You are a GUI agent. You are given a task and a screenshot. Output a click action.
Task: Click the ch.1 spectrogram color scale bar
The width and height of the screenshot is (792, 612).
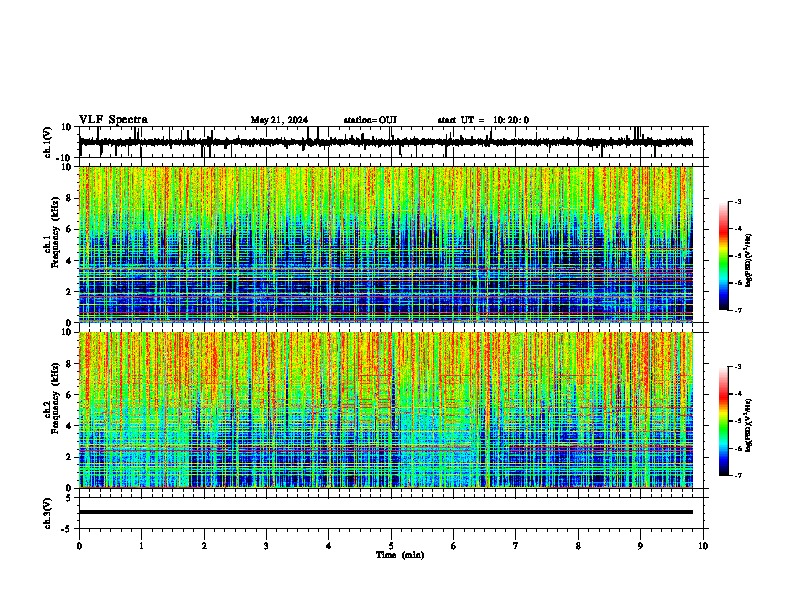tap(724, 256)
